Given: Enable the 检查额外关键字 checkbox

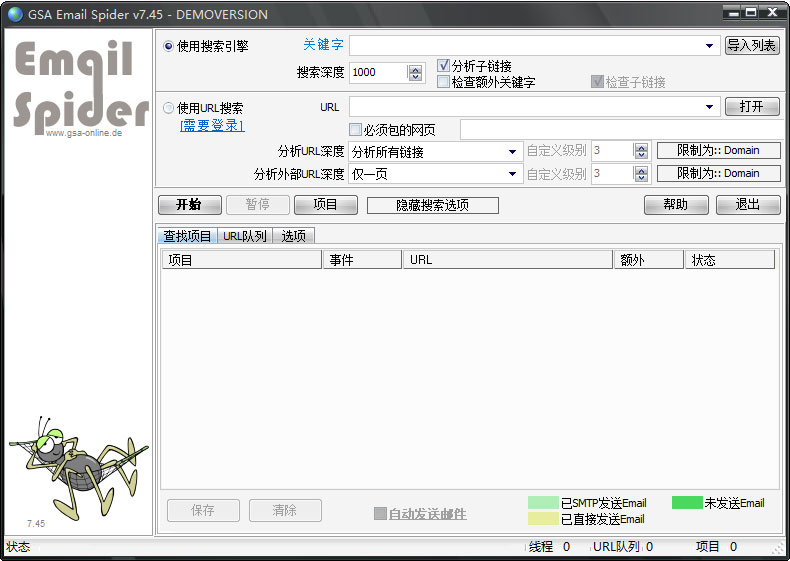Looking at the screenshot, I should tap(443, 82).
